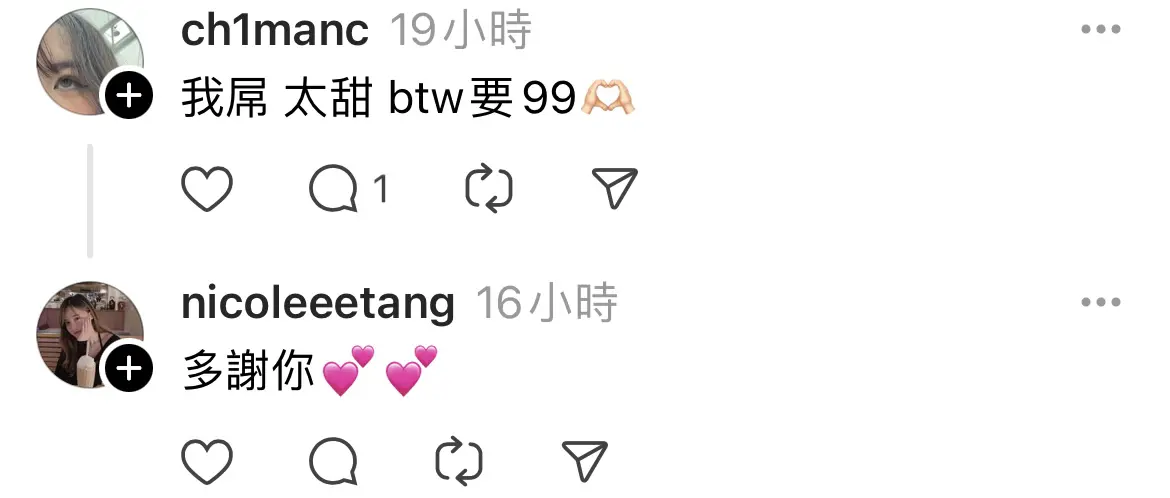This screenshot has width=1170, height=498.
Task: Like ch1manc's comment with the heart icon
Action: click(207, 189)
